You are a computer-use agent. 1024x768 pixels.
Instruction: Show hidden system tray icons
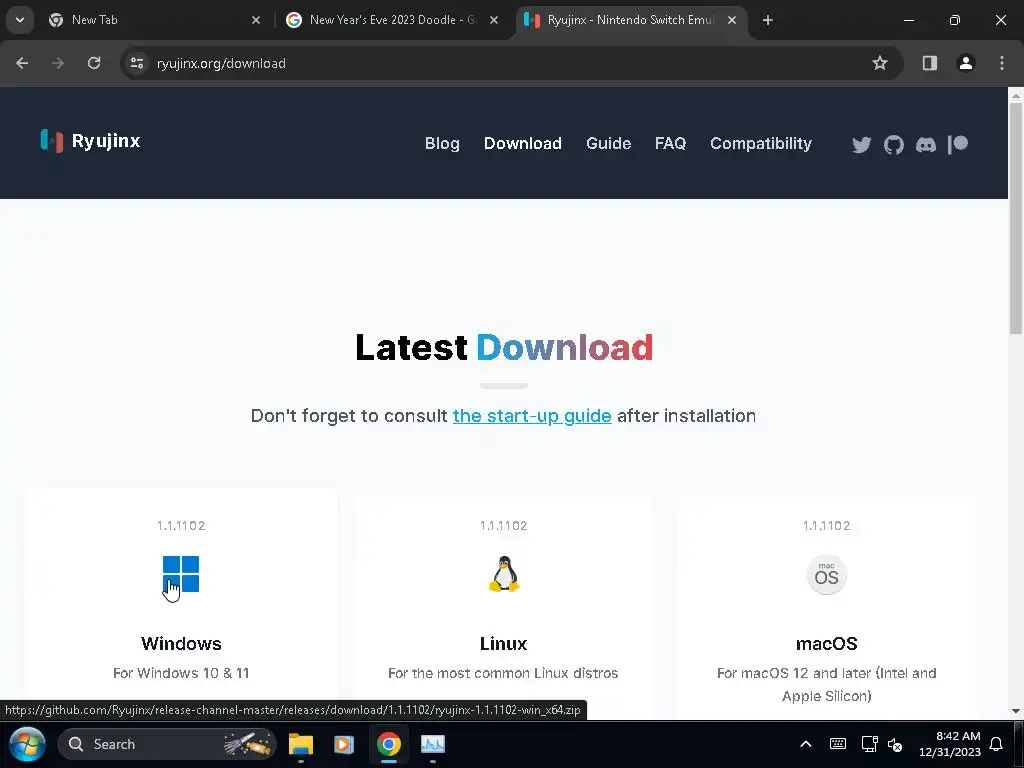pyautogui.click(x=806, y=744)
